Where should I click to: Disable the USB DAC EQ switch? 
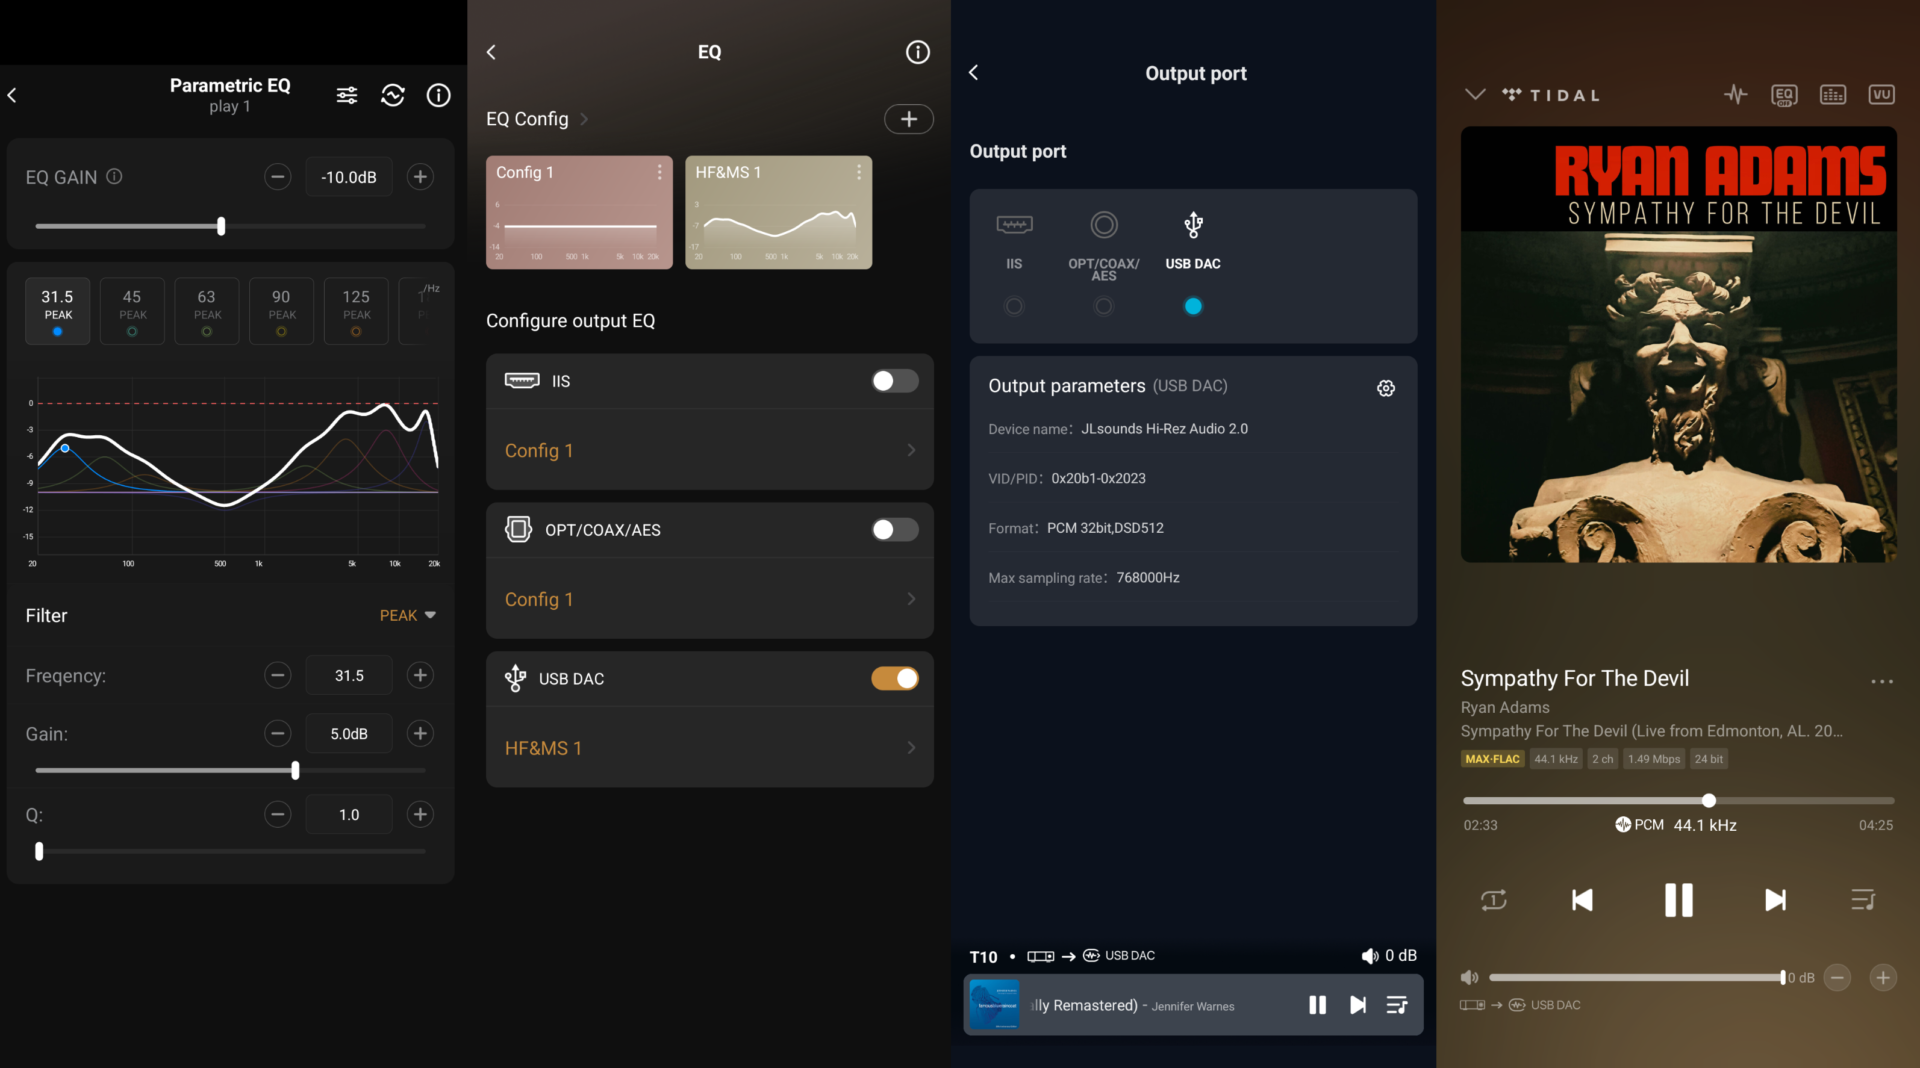click(x=894, y=679)
